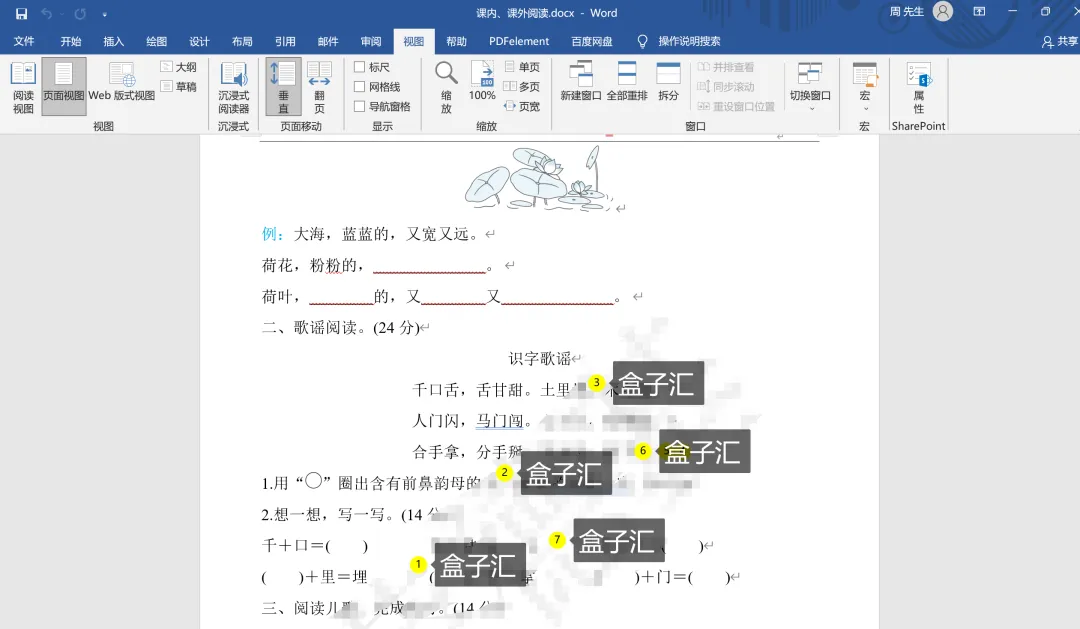Click the Share button (共享)
This screenshot has height=629, width=1080.
coord(1060,42)
